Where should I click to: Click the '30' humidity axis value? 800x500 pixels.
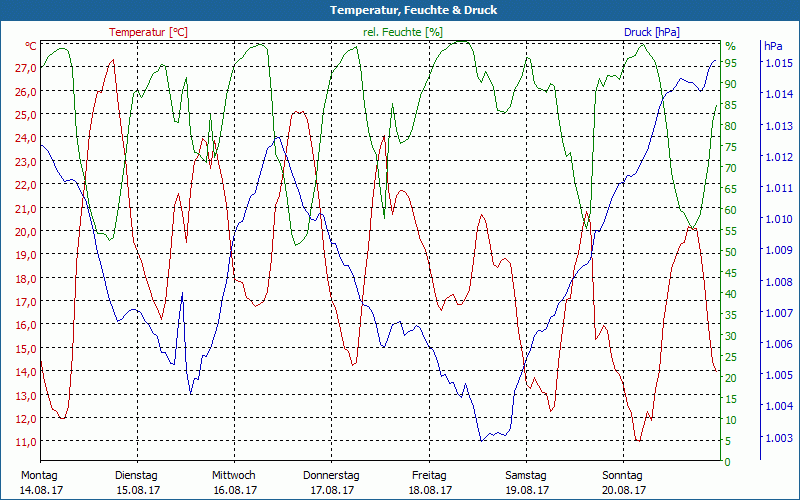point(731,336)
